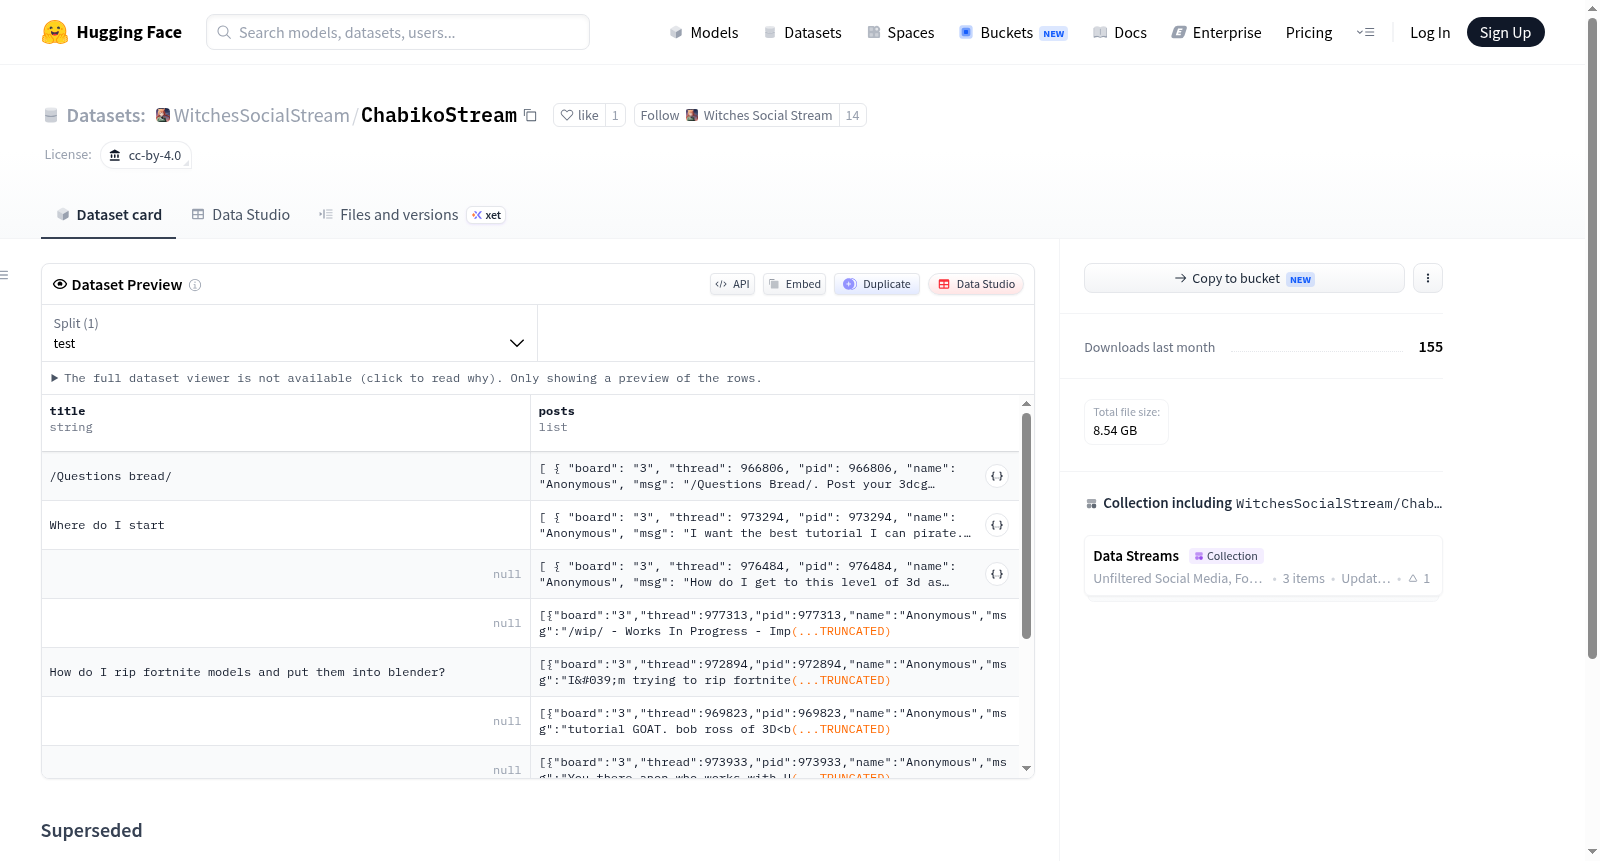This screenshot has height=861, width=1600.
Task: Open Buckets in the top navigation
Action: [1012, 32]
